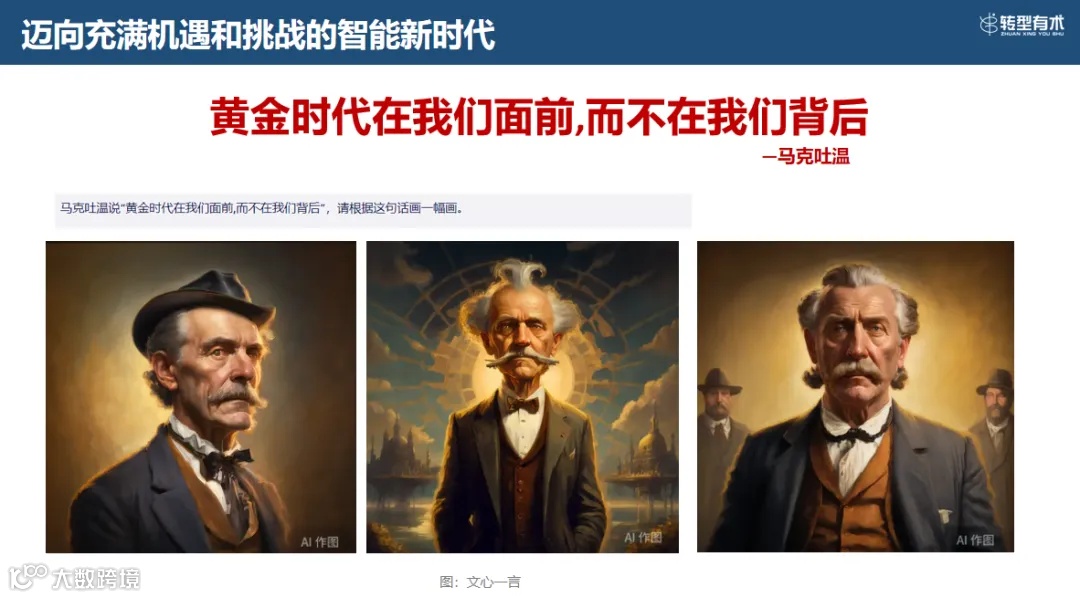Screen dimensions: 1080x598
Task: Click the 转型有术 logo icon
Action: [x=988, y=23]
